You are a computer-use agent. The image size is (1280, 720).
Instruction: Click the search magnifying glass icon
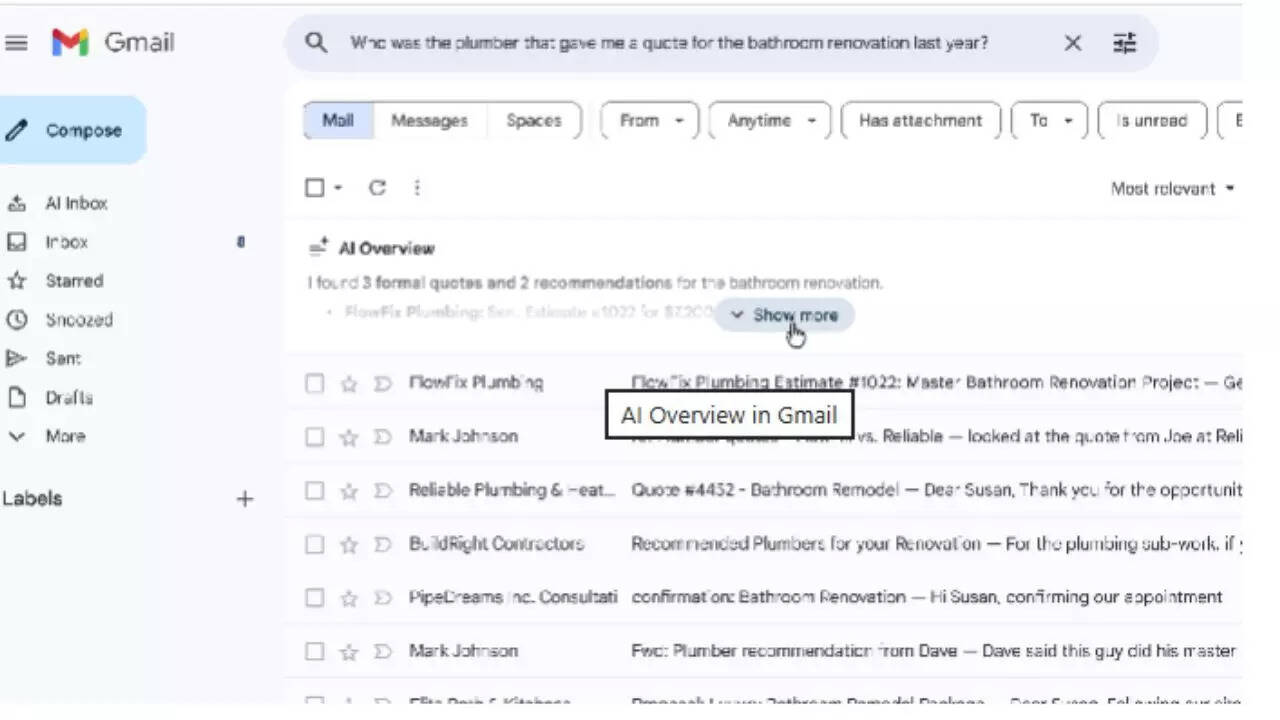[x=316, y=43]
